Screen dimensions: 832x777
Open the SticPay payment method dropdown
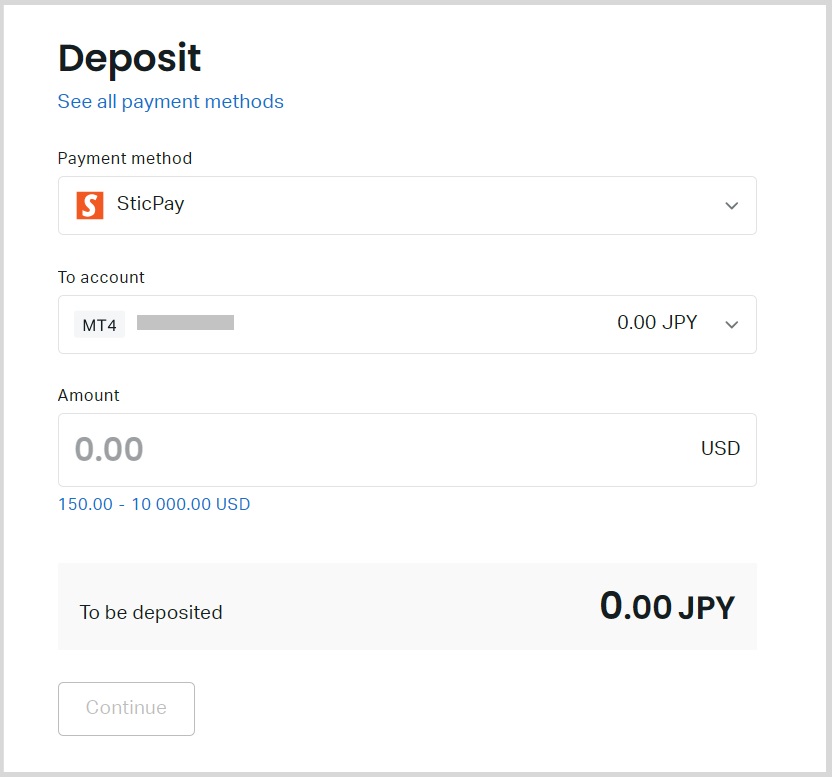[407, 205]
